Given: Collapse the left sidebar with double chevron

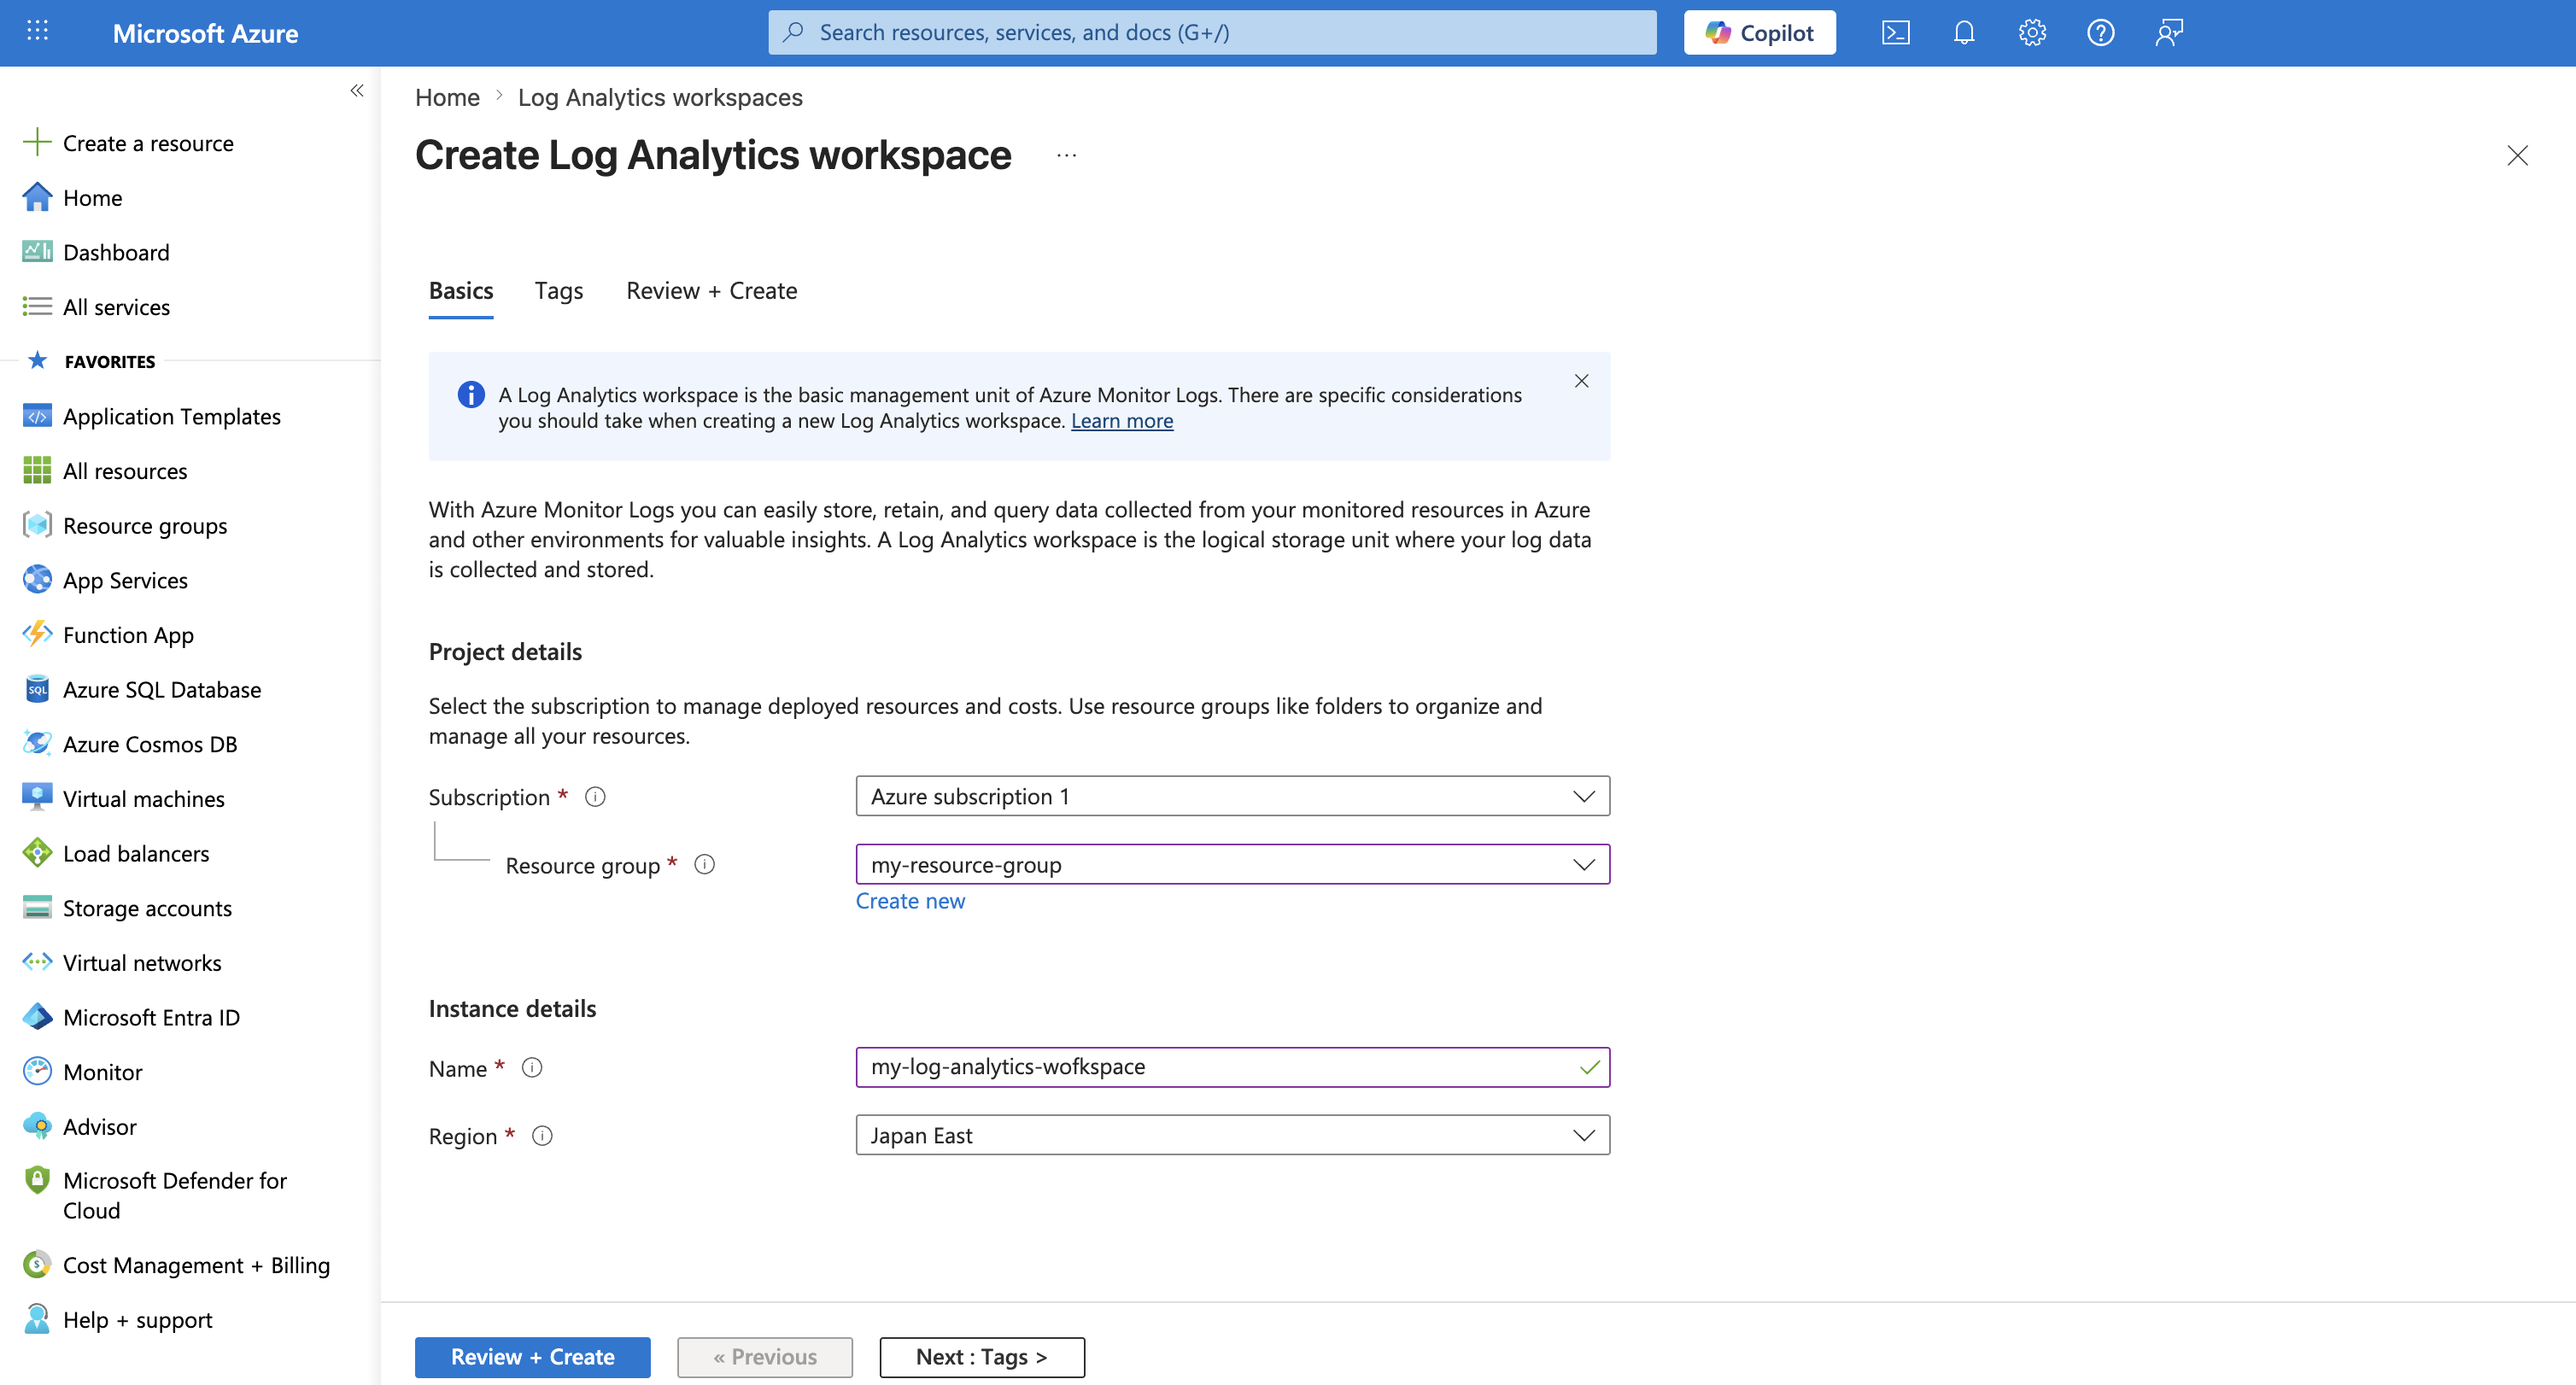Looking at the screenshot, I should pyautogui.click(x=357, y=91).
